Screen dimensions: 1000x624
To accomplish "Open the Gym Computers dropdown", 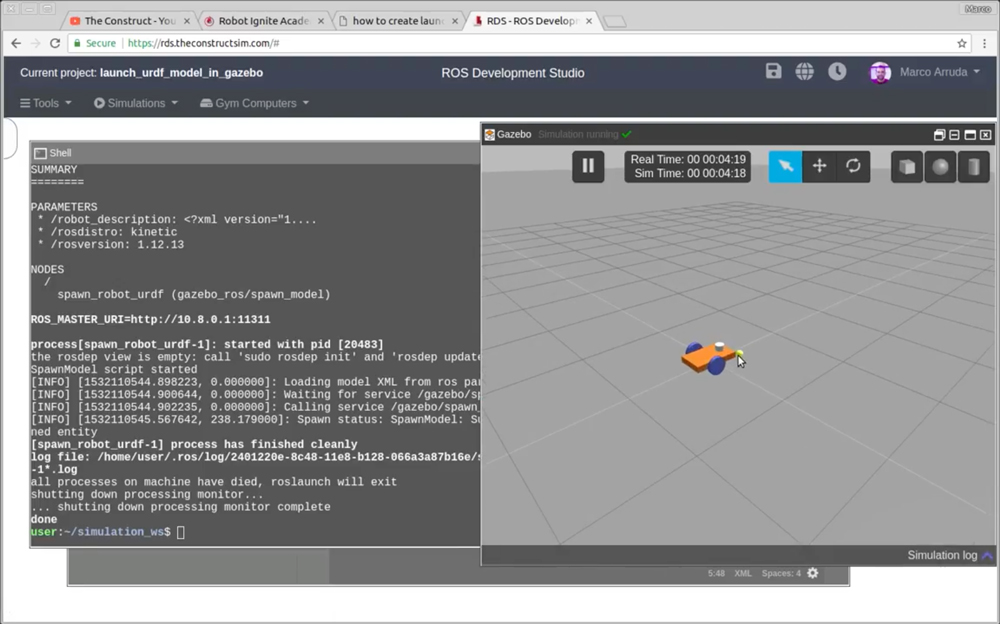I will click(253, 102).
